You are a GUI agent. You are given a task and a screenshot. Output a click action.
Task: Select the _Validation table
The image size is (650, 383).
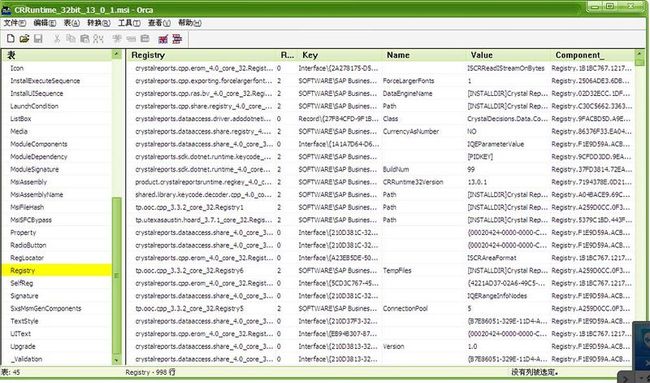26,359
